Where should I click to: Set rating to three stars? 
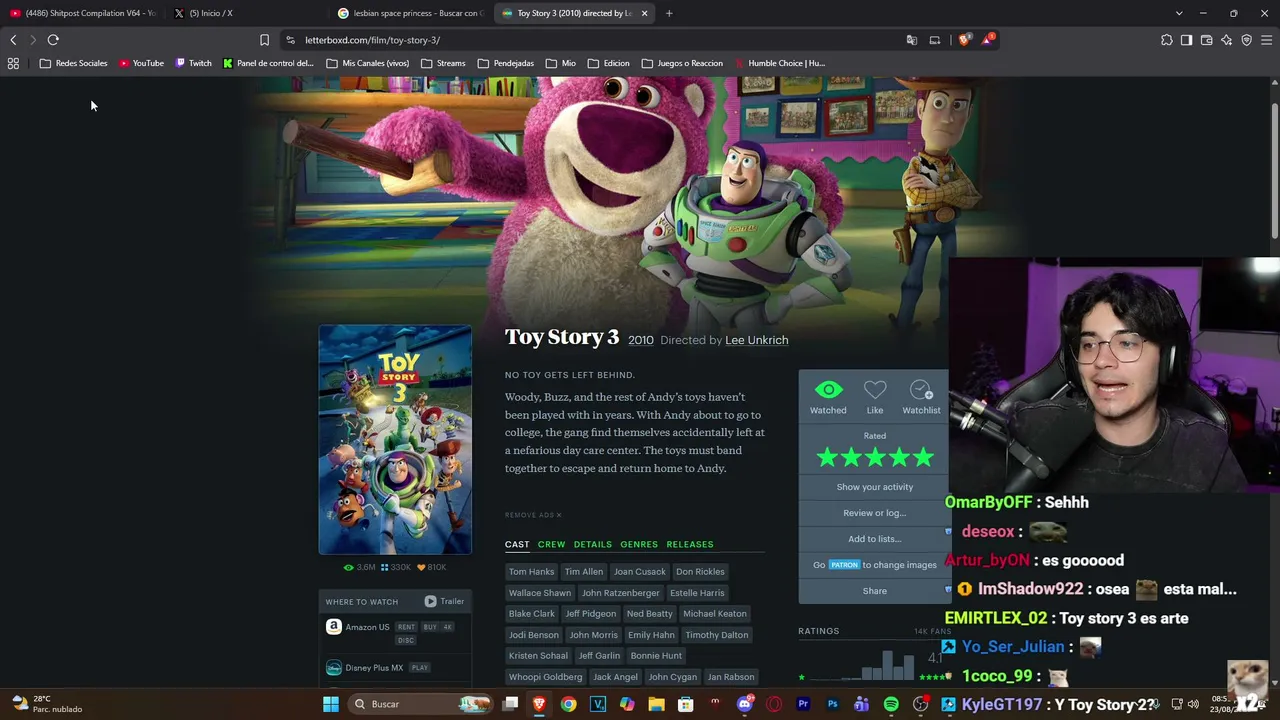(x=875, y=458)
